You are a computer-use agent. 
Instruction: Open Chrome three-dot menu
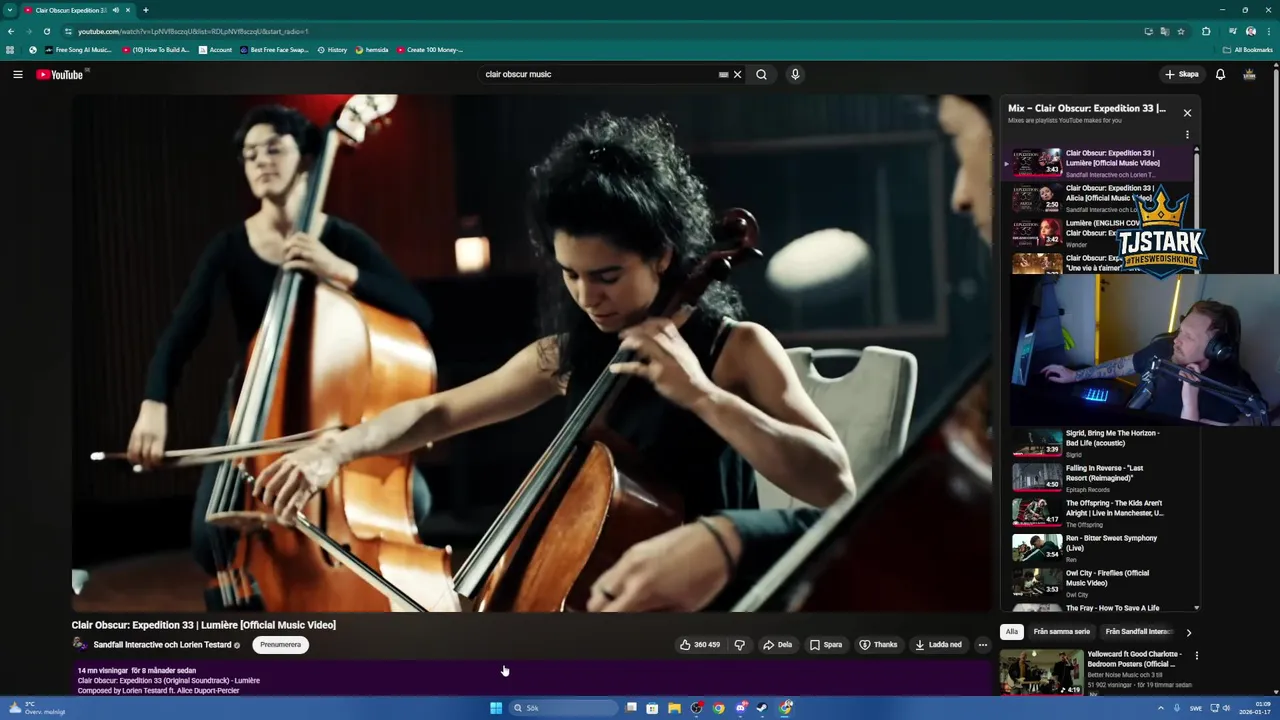pyautogui.click(x=1268, y=31)
